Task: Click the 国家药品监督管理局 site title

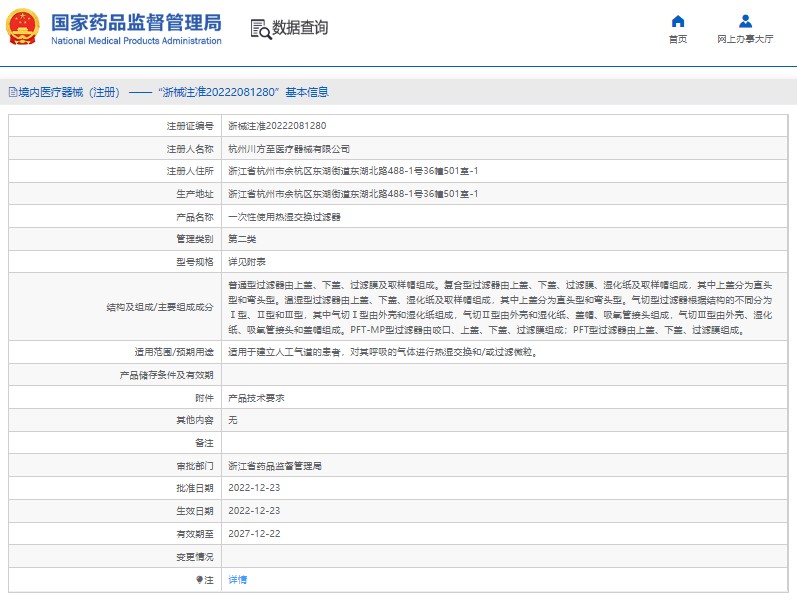Action: click(135, 22)
